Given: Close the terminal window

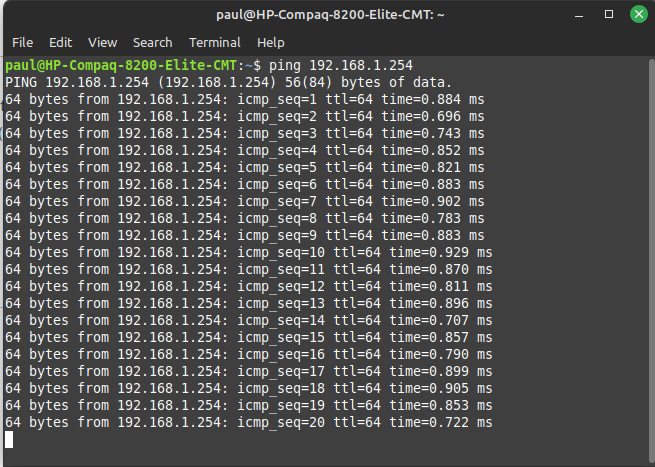Looking at the screenshot, I should tap(637, 15).
